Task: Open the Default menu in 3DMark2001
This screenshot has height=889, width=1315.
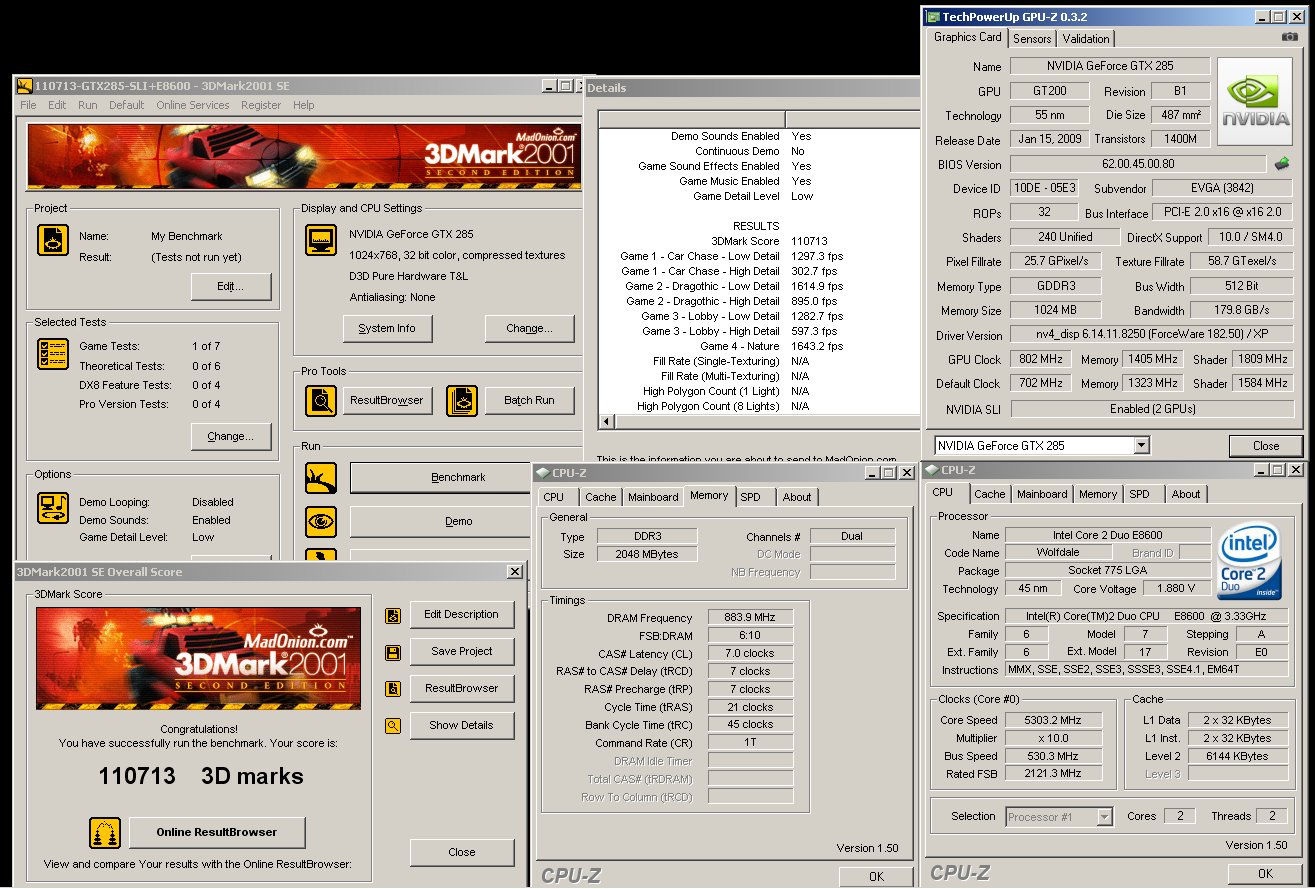Action: [x=127, y=105]
